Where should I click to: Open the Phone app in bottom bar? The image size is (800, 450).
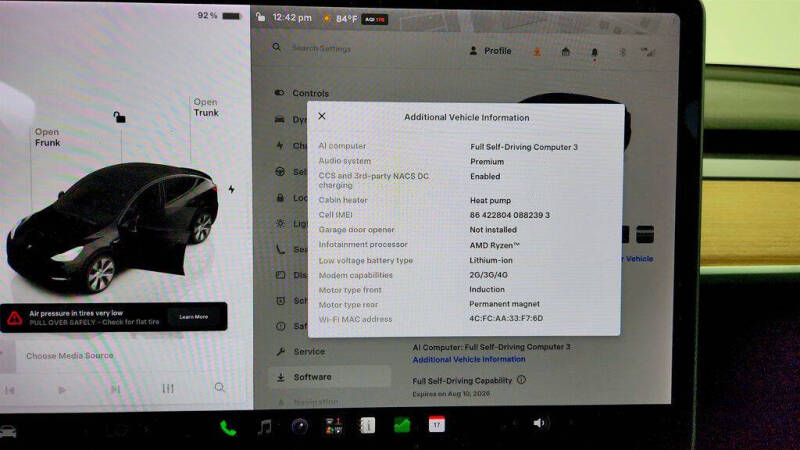(x=228, y=428)
